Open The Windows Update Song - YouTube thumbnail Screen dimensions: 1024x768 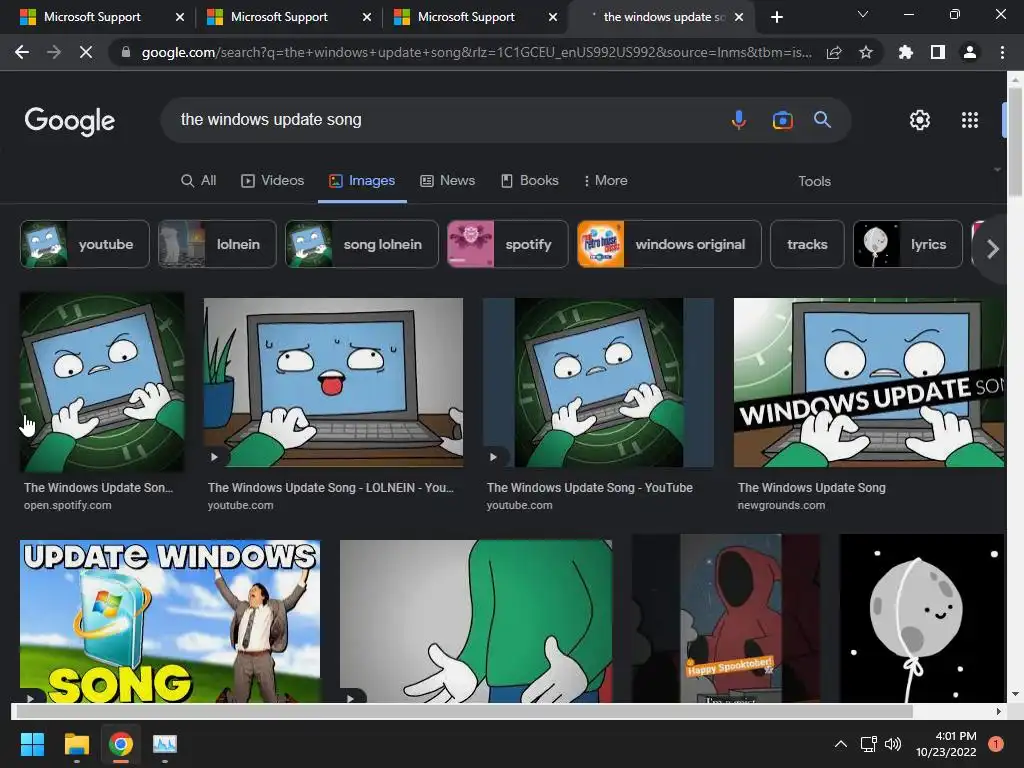[598, 383]
